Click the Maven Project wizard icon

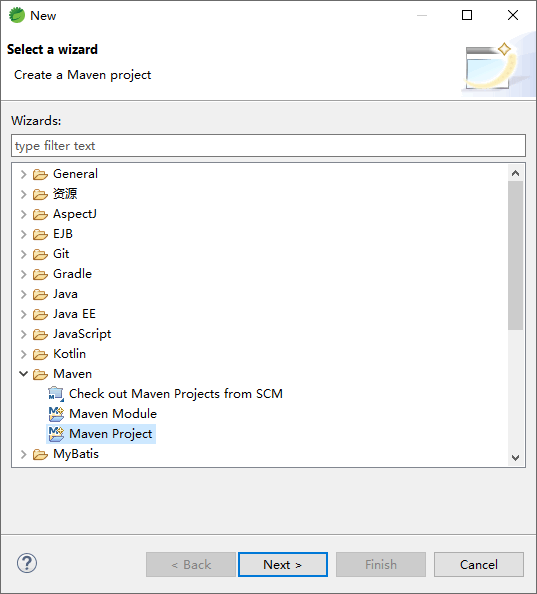pos(56,434)
